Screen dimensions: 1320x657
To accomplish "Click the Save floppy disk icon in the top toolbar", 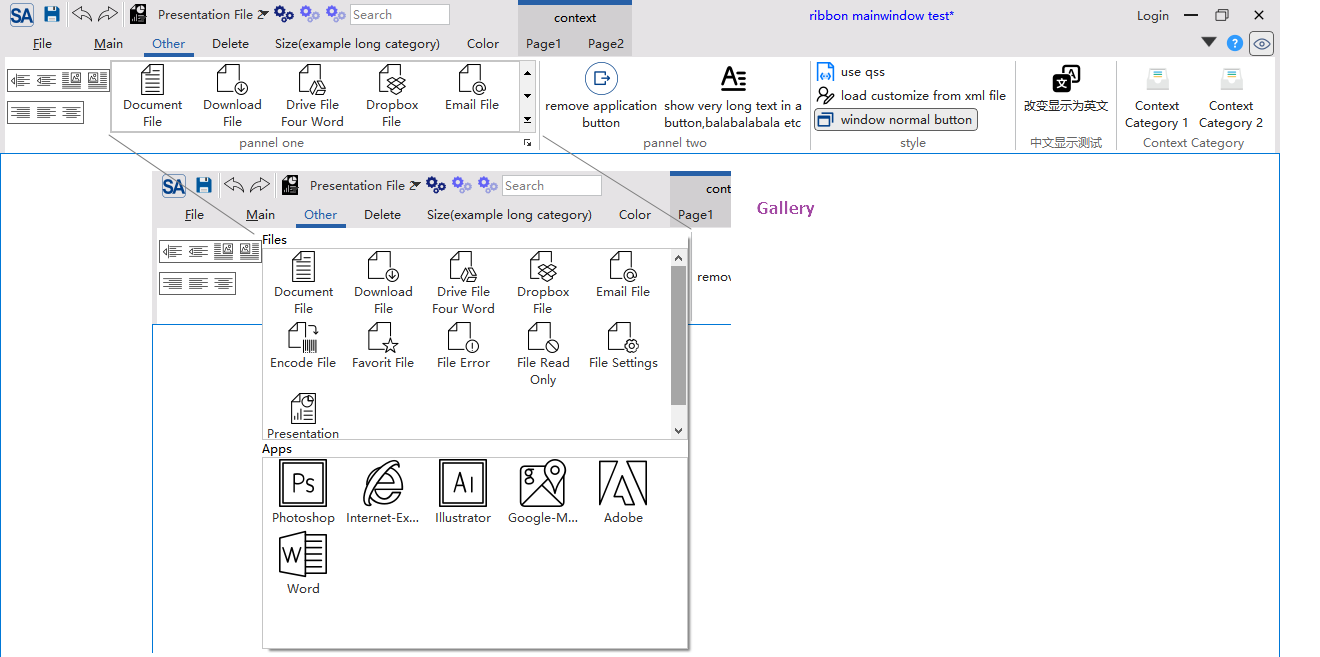I will 52,15.
